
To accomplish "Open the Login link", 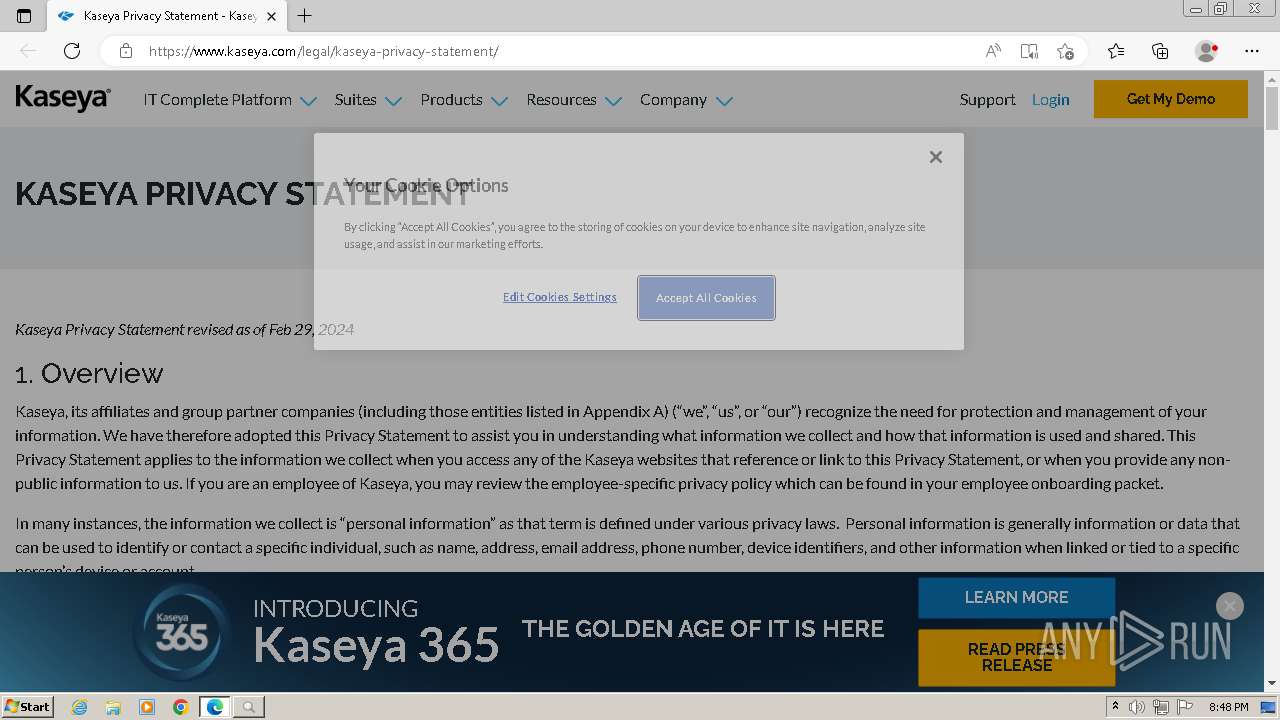I will coord(1050,100).
